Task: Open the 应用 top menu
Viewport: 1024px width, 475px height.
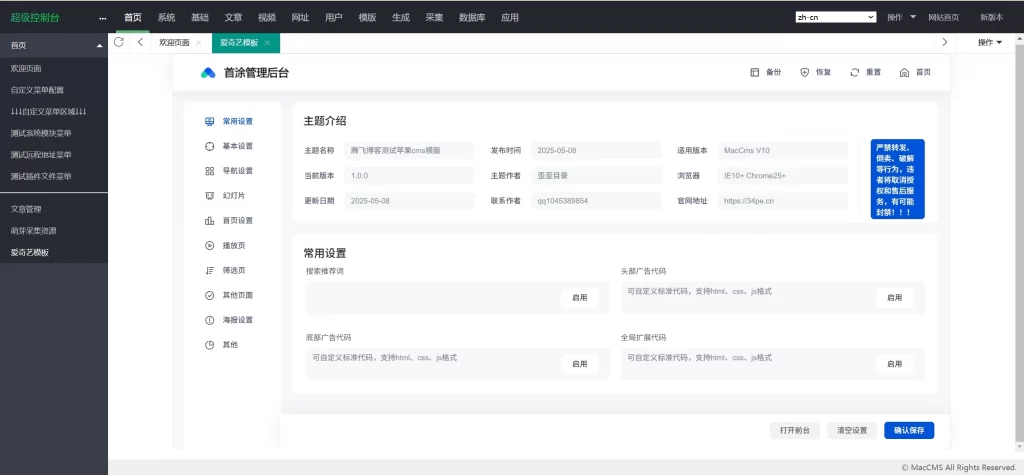Action: point(509,18)
